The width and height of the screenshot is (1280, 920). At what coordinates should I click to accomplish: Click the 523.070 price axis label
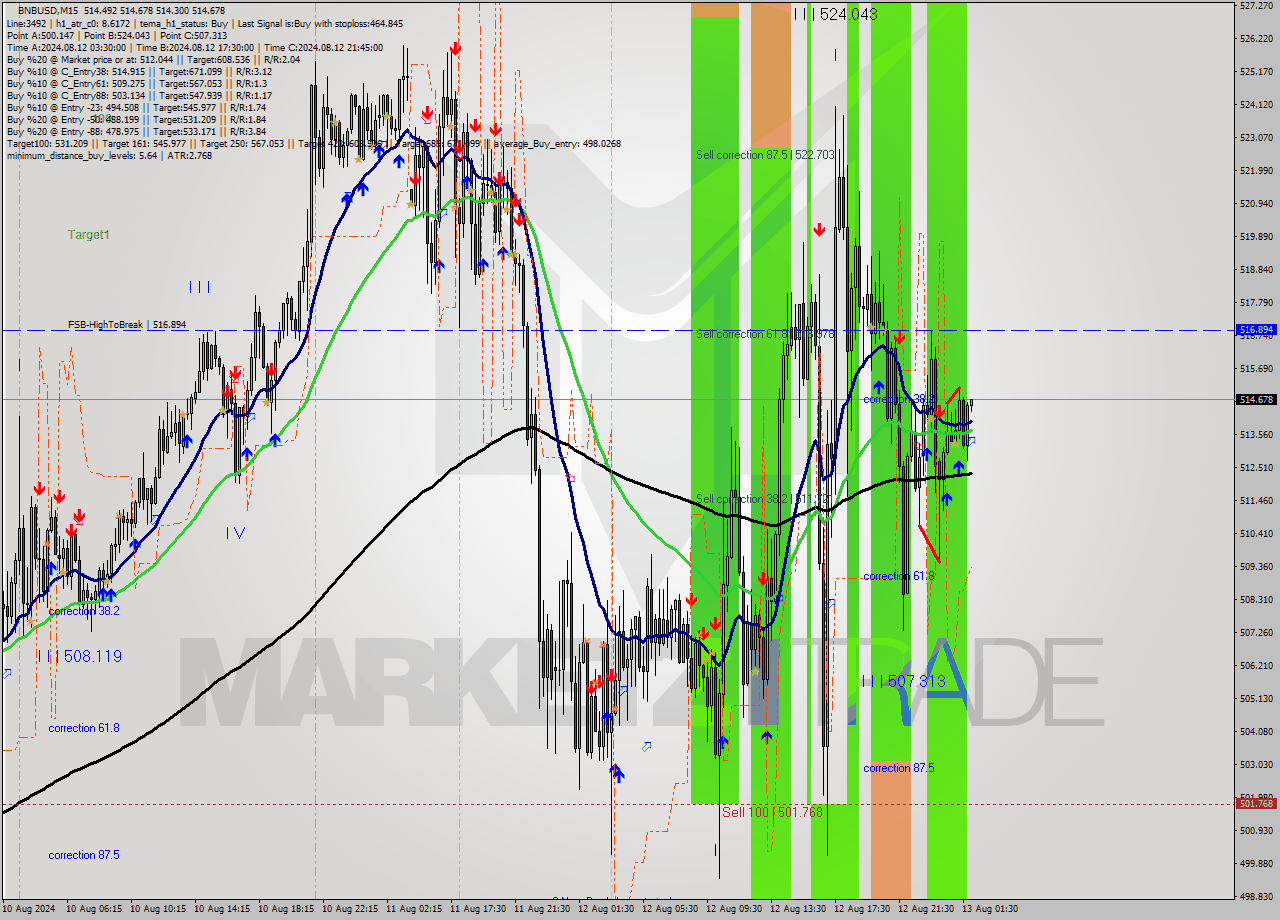pyautogui.click(x=1256, y=138)
